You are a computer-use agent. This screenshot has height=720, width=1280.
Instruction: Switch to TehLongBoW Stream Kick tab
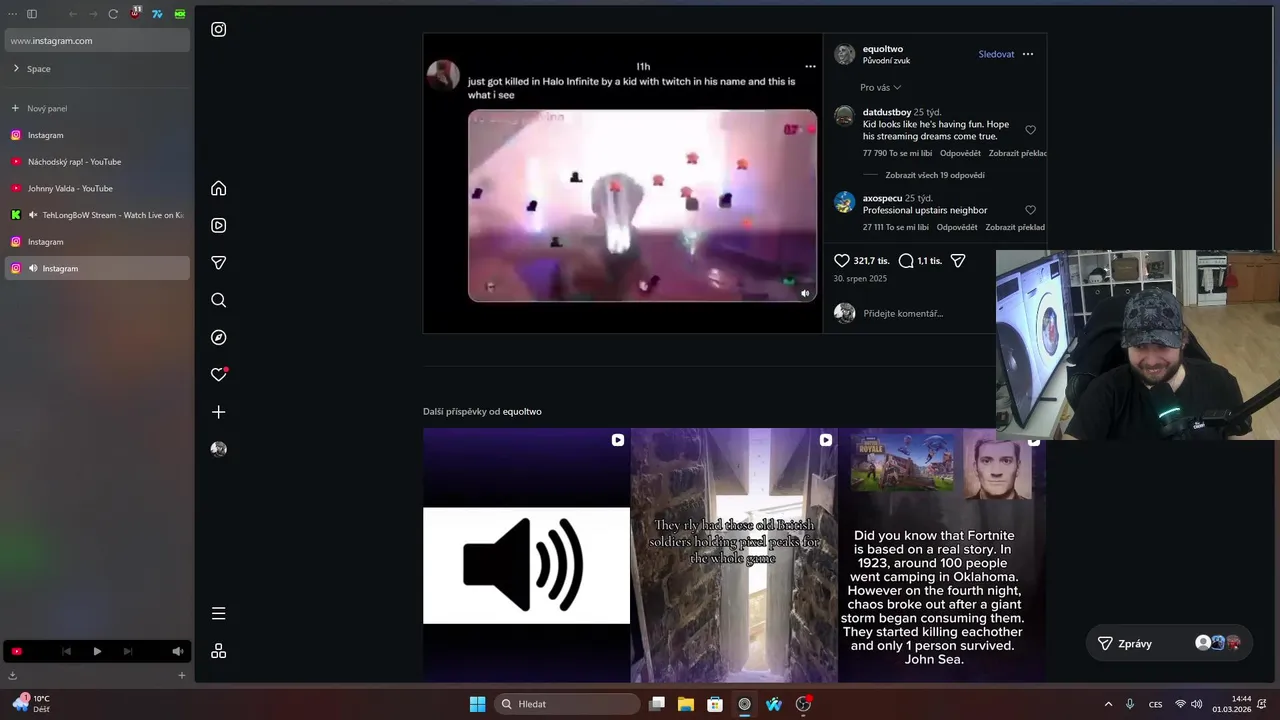(97, 215)
